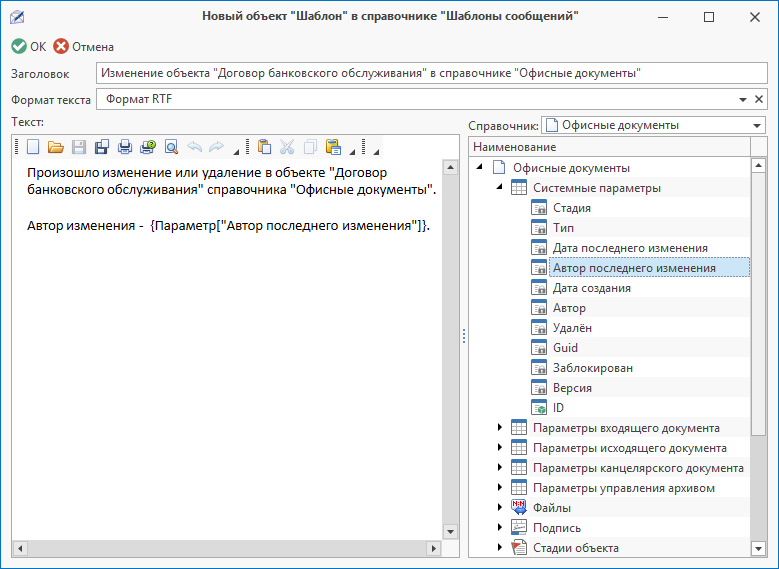Click the Print icon in text toolbar

pos(125,147)
